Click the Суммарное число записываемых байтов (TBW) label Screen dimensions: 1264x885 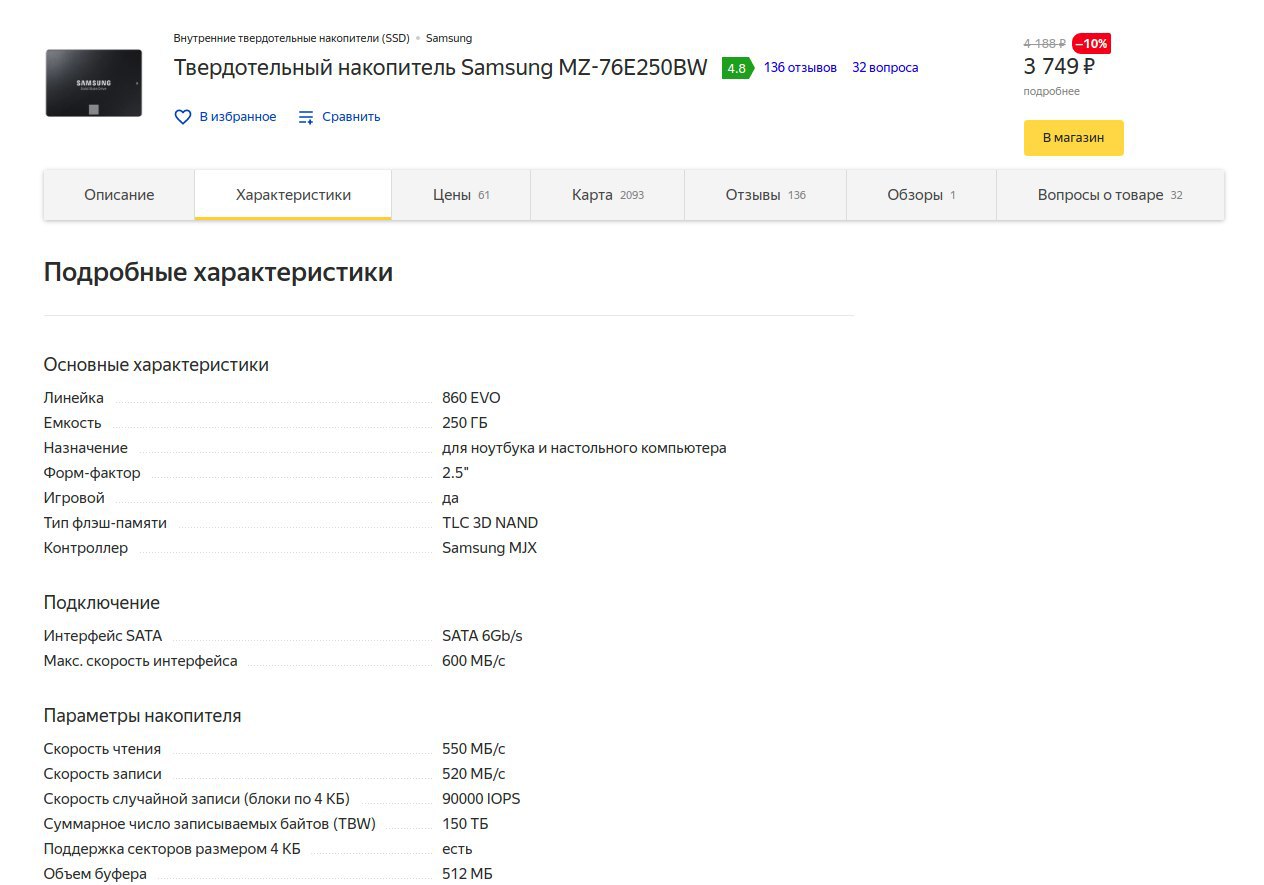[210, 824]
